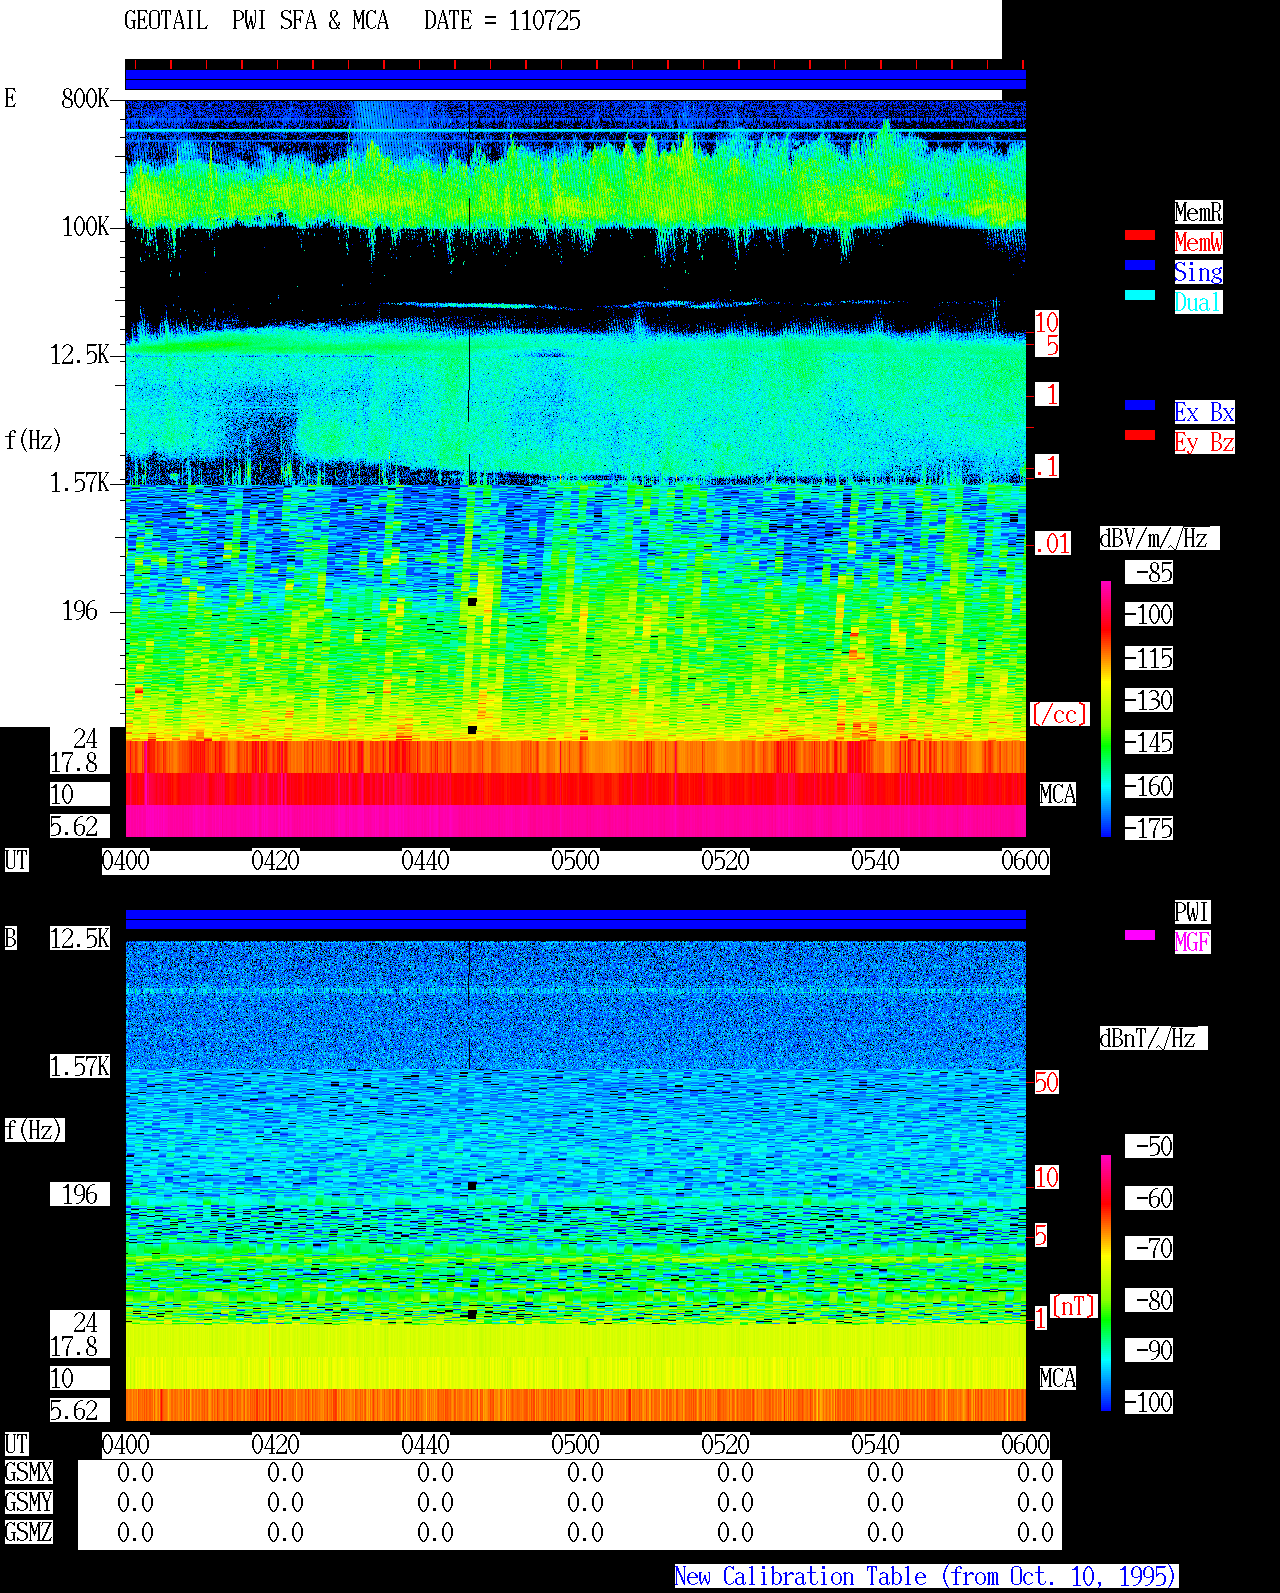Click the MemR legend label
This screenshot has width=1280, height=1593.
1198,212
